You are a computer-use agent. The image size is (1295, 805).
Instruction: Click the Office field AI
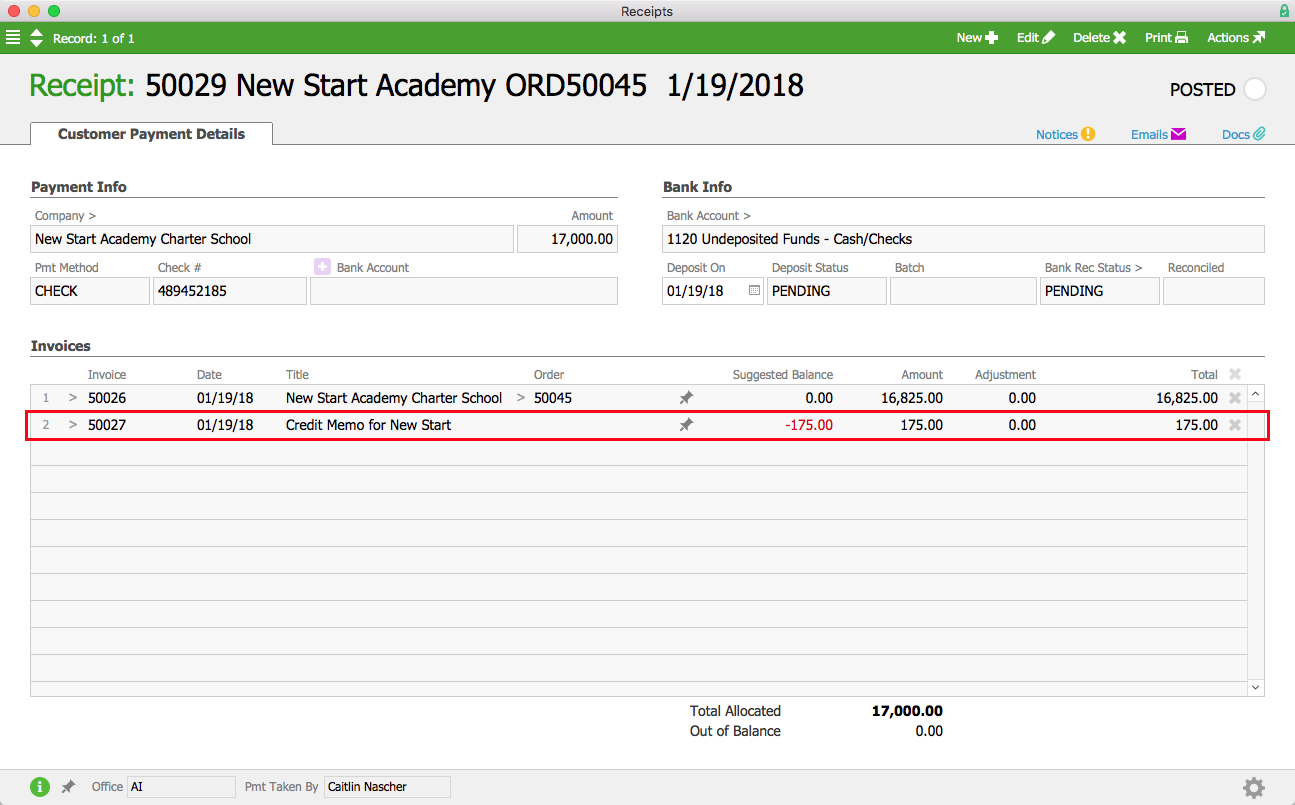click(x=181, y=787)
